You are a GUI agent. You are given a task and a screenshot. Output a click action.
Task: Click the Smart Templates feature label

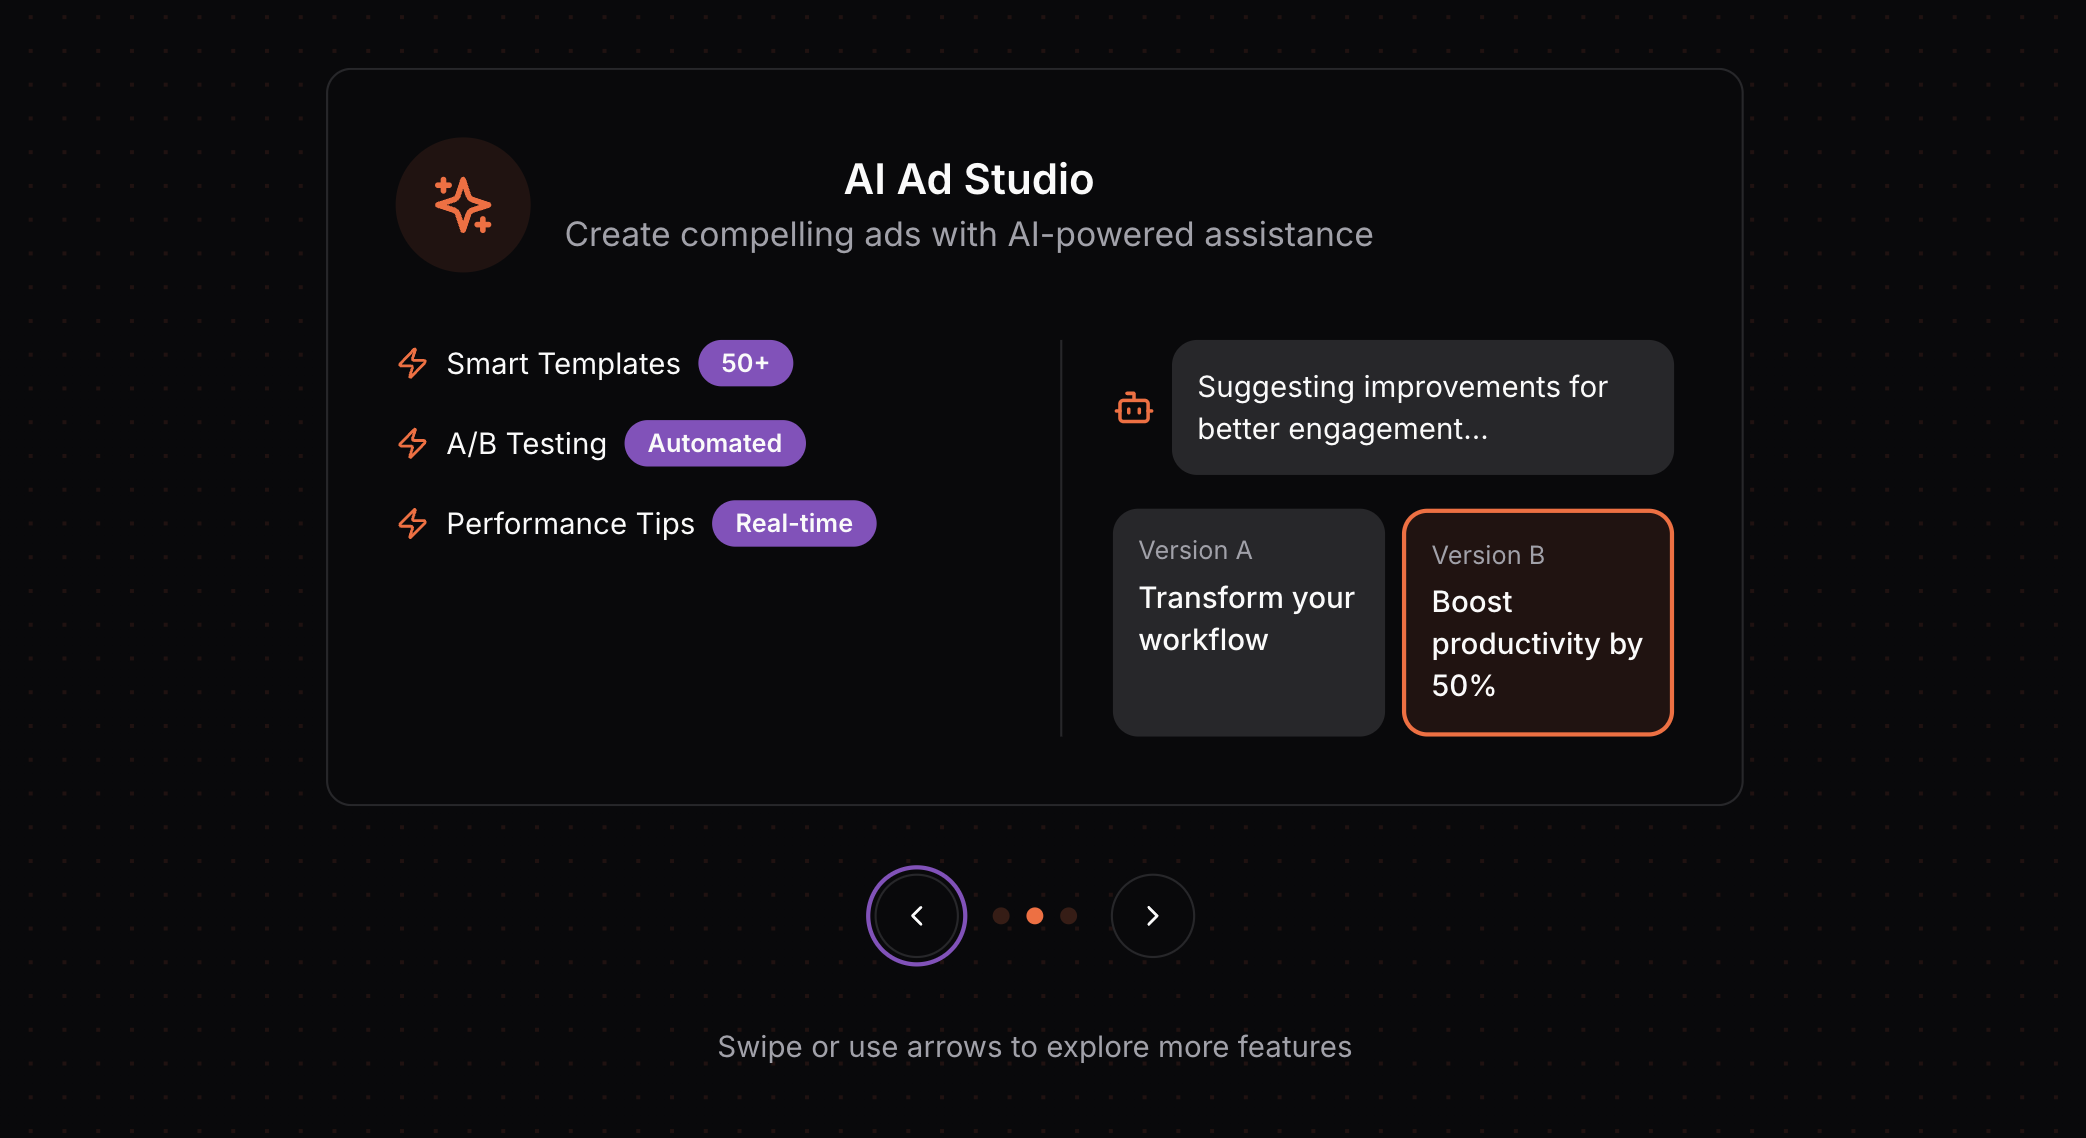(x=563, y=363)
